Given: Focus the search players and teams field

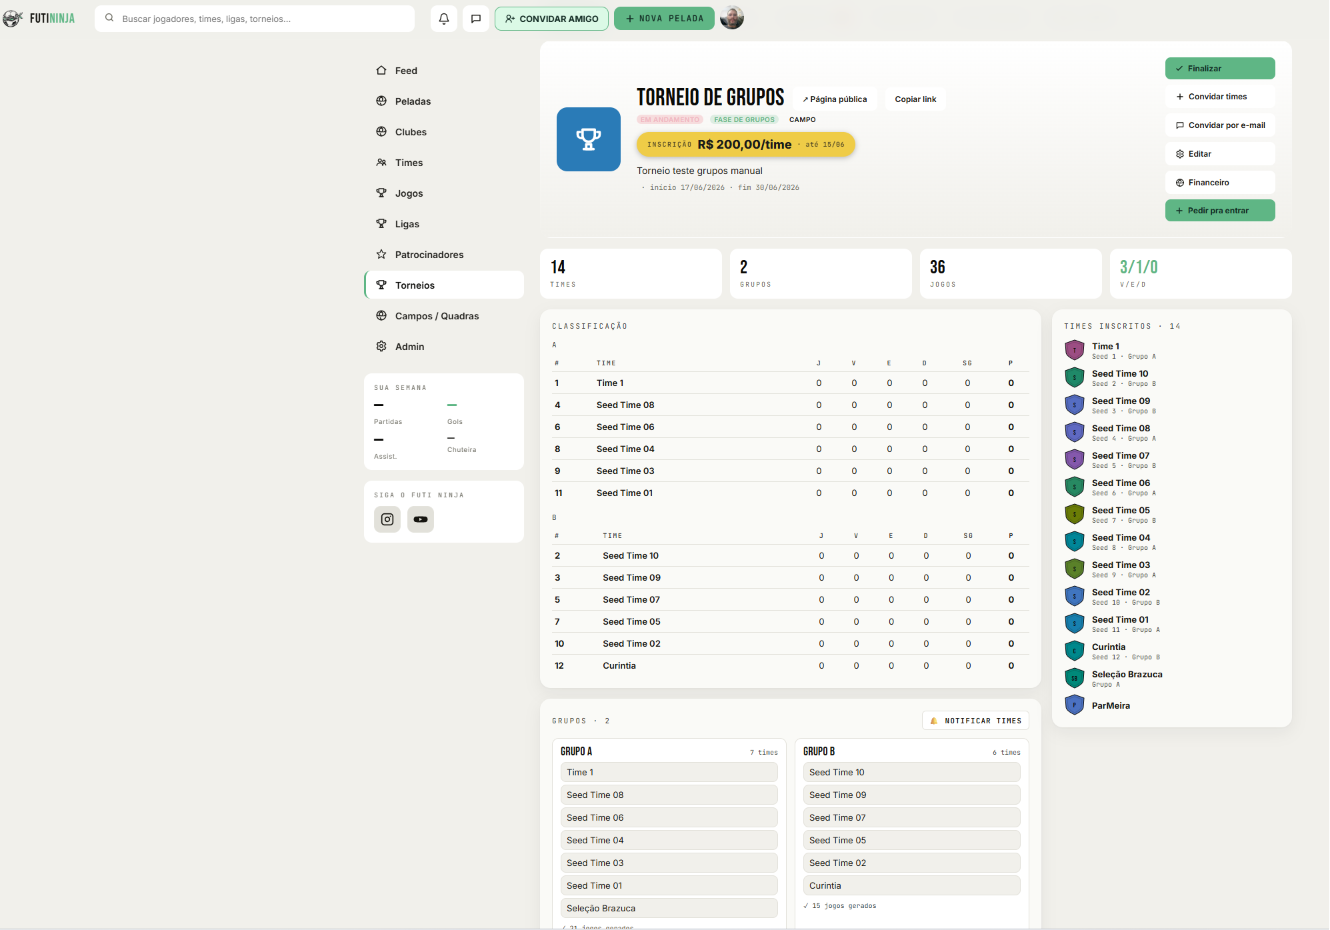Looking at the screenshot, I should click(x=255, y=18).
